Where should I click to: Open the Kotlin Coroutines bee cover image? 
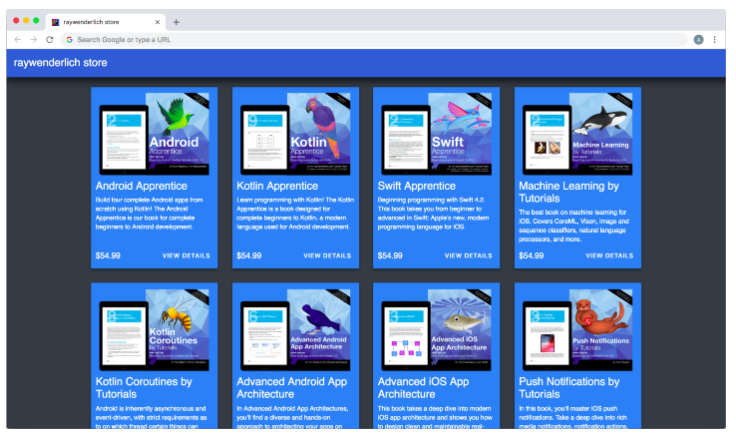(x=154, y=330)
